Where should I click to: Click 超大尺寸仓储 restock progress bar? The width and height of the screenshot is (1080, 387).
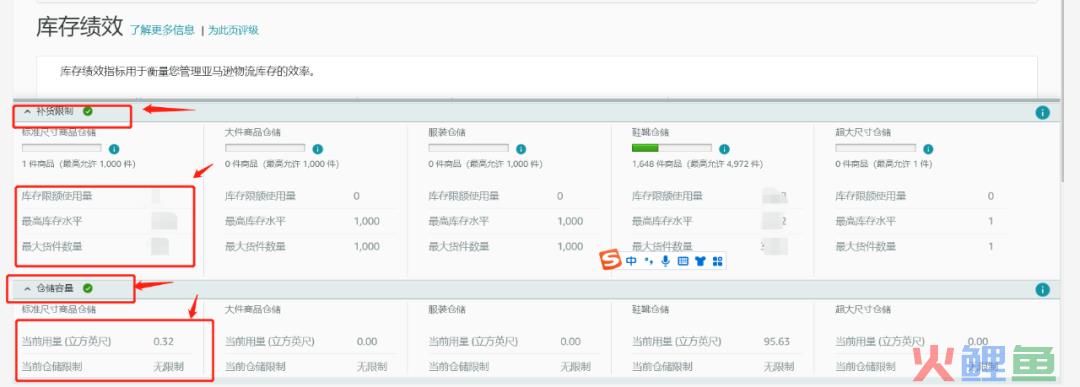click(x=875, y=148)
